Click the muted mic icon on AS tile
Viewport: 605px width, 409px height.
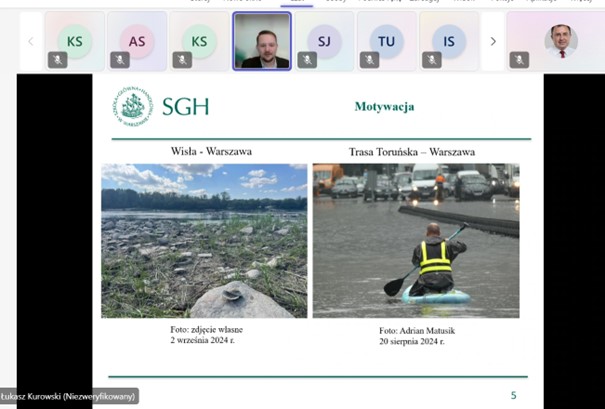pos(120,60)
